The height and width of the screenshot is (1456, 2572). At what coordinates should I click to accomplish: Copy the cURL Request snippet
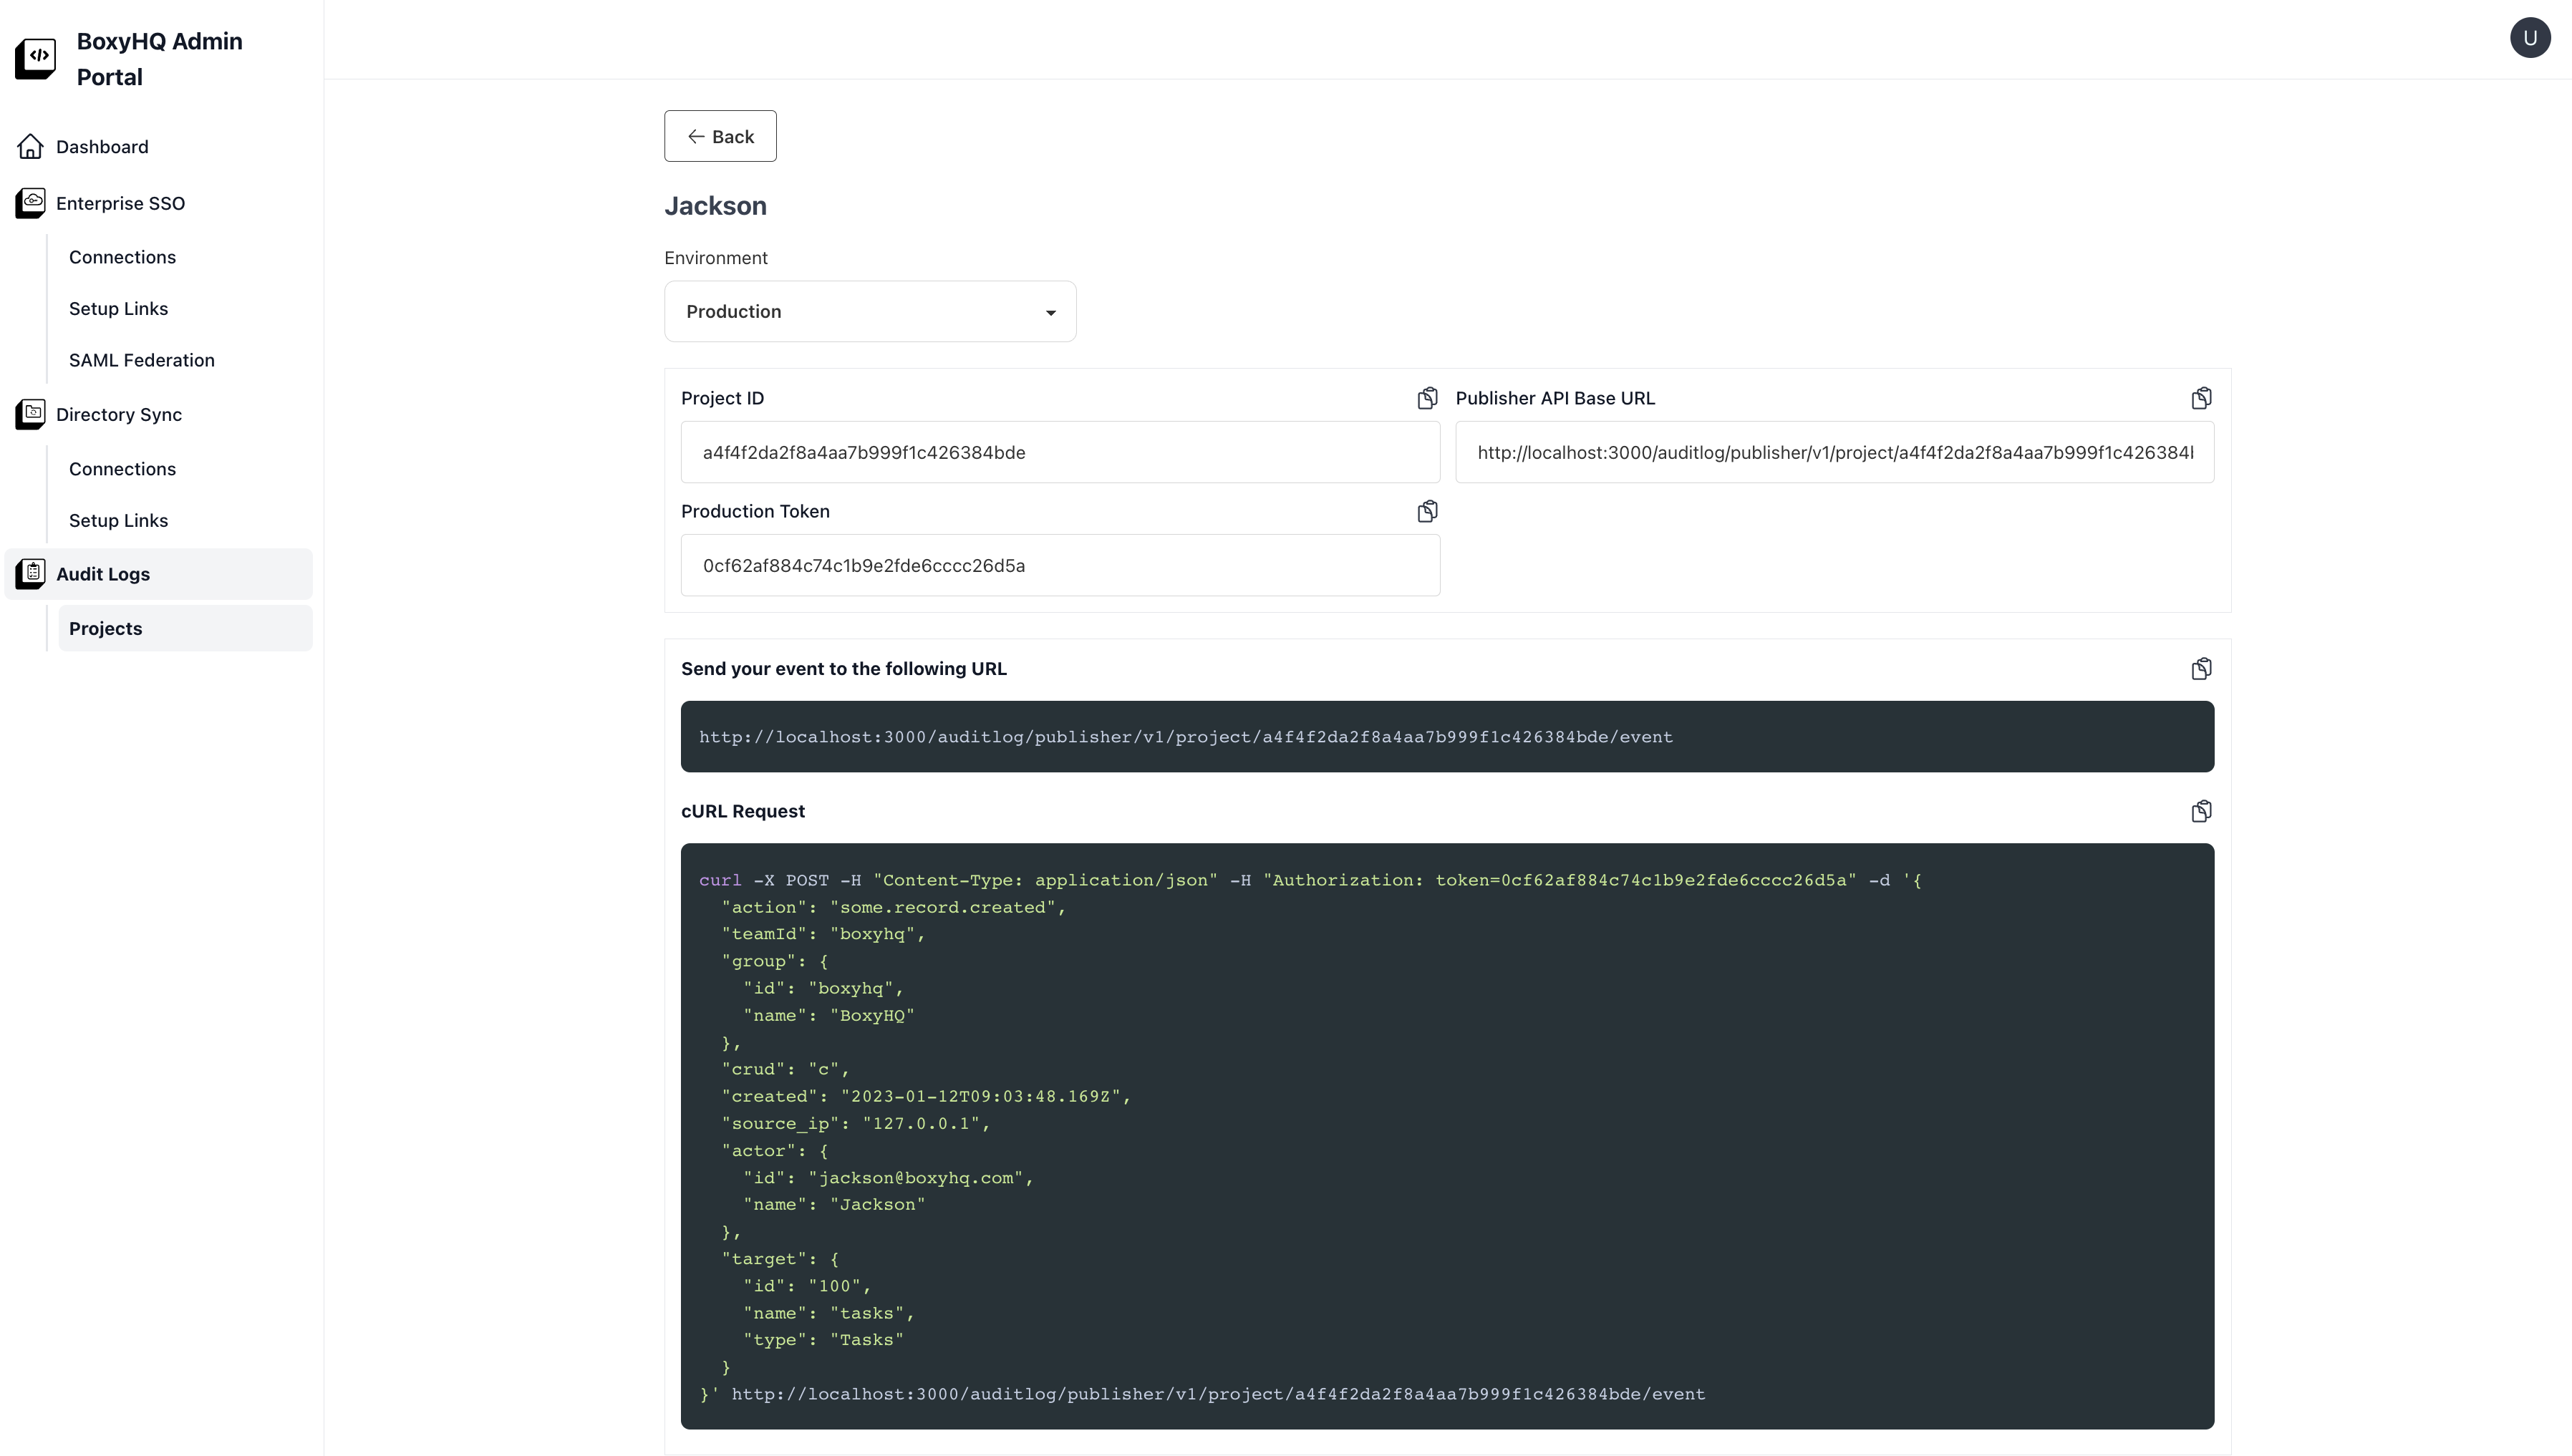tap(2201, 811)
